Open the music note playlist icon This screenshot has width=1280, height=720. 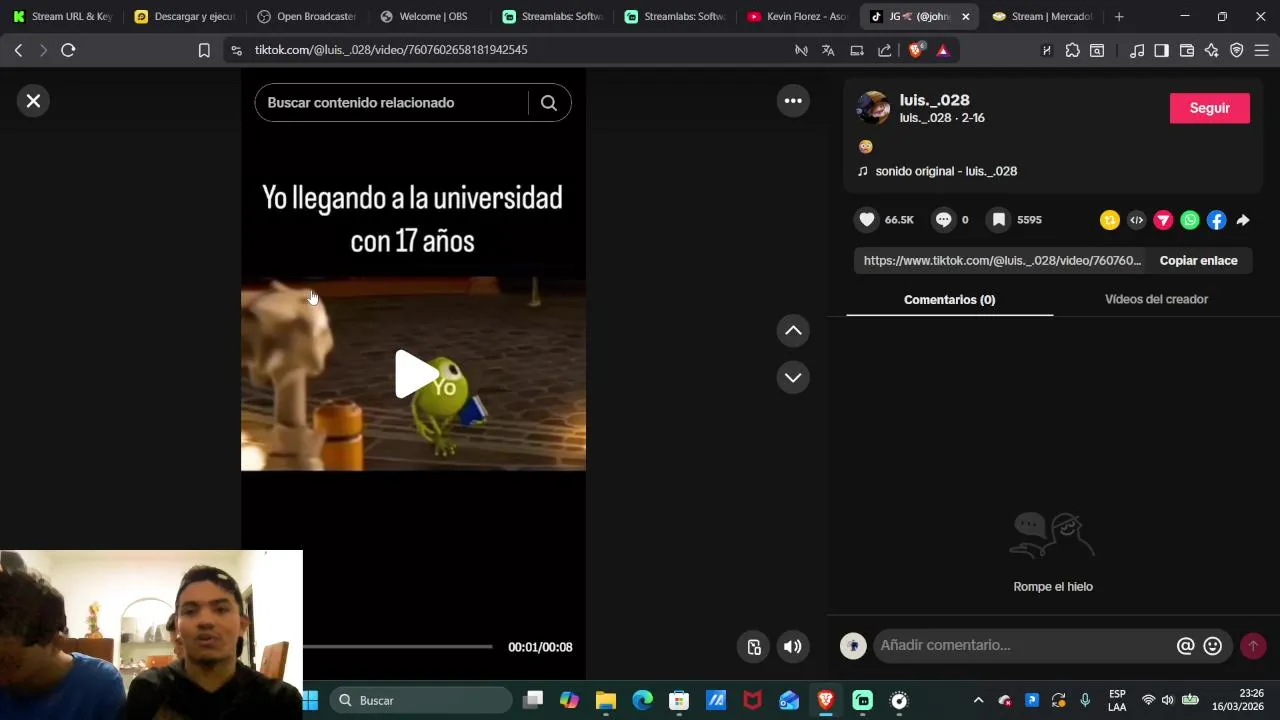point(1137,50)
